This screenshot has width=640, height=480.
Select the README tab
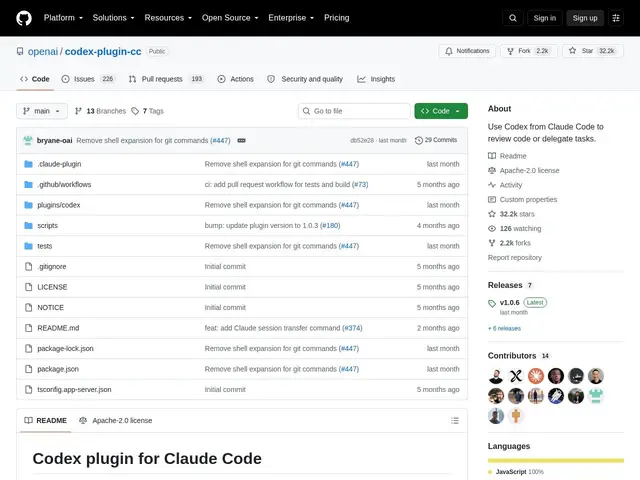coord(45,420)
